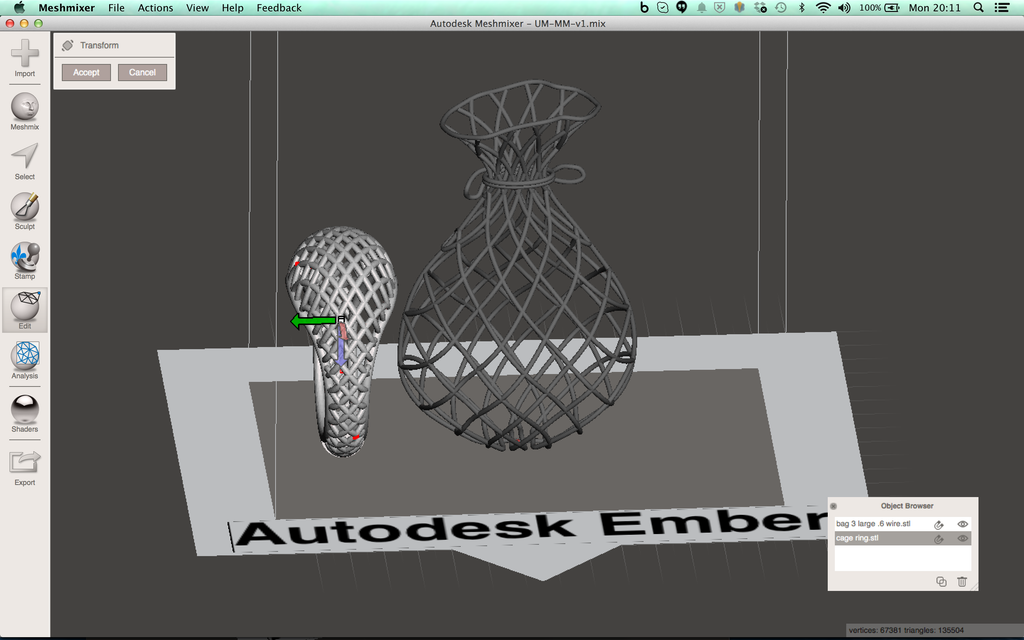Viewport: 1024px width, 640px height.
Task: Duplicate selected object in Object Browser
Action: [941, 581]
